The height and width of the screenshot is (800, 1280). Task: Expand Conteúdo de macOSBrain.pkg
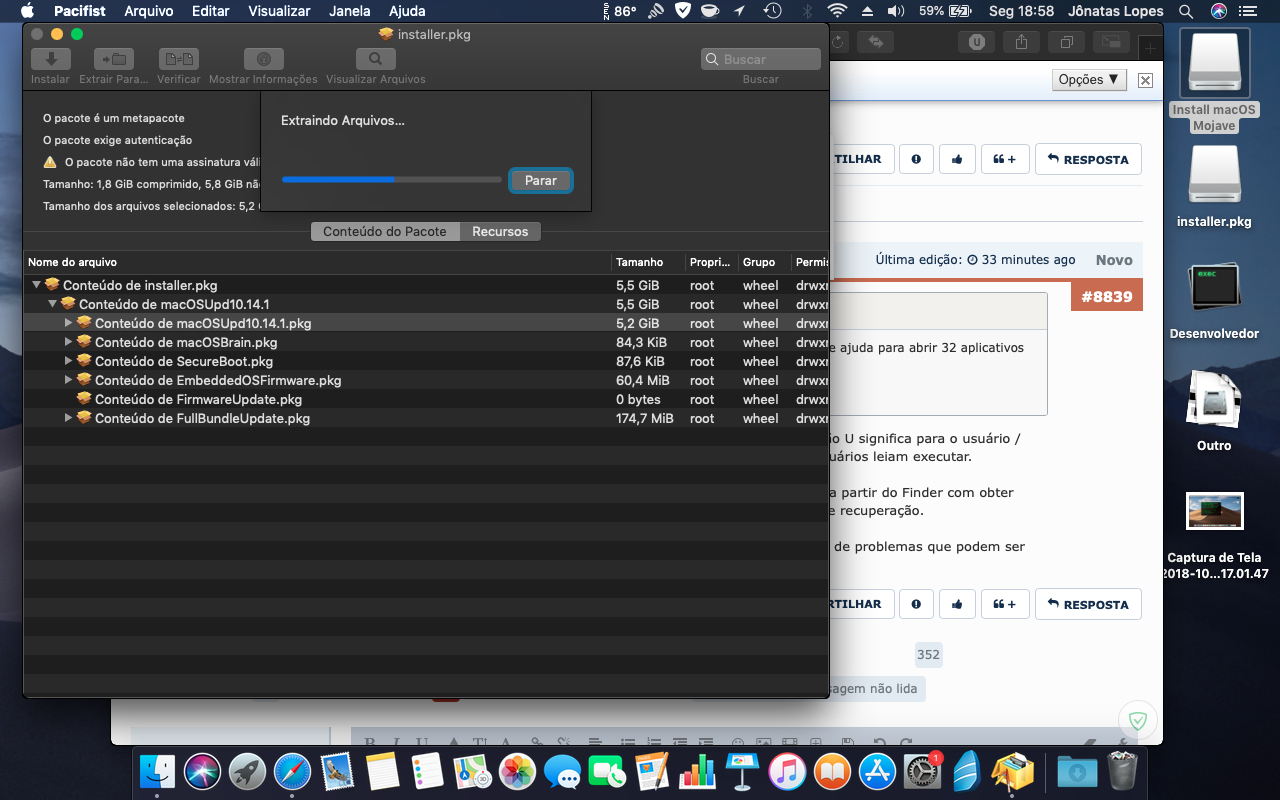point(69,342)
